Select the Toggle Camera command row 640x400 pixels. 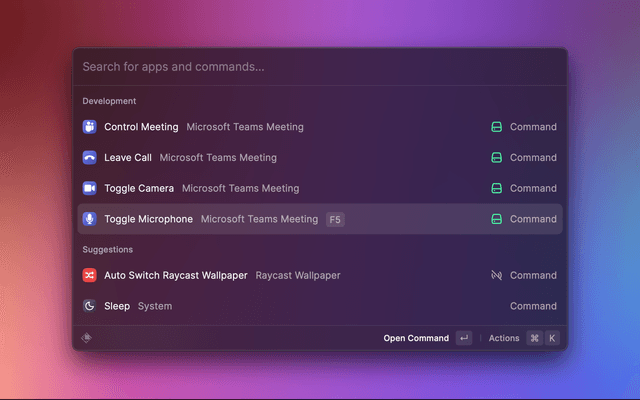300,188
